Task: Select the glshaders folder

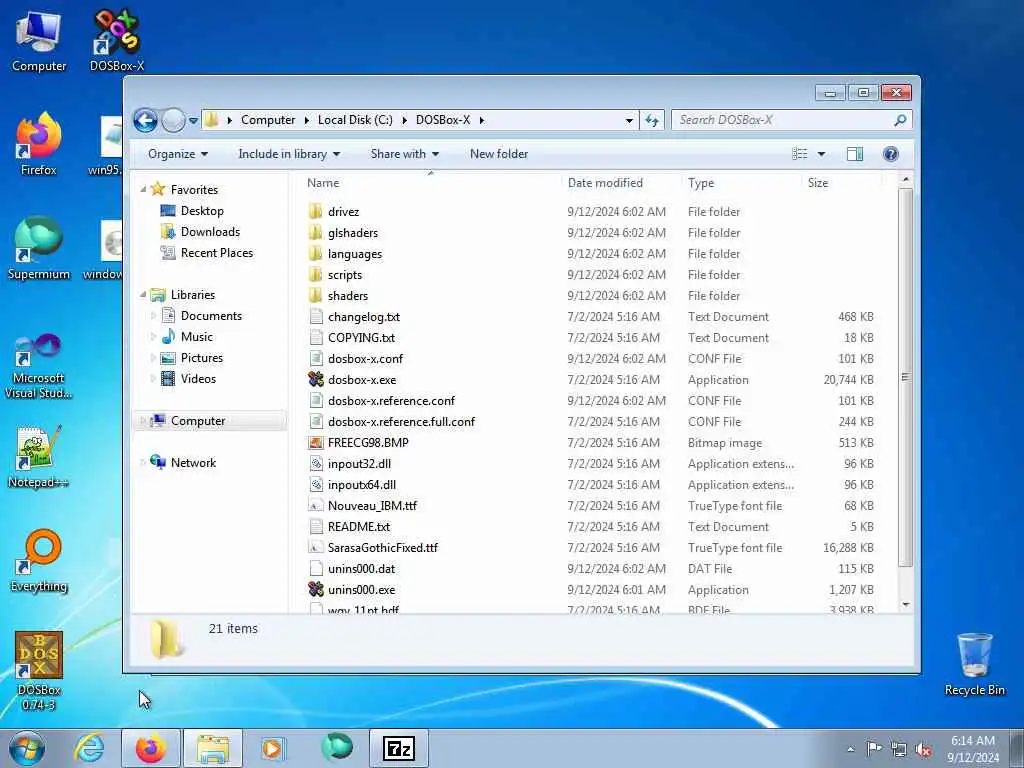Action: point(353,233)
